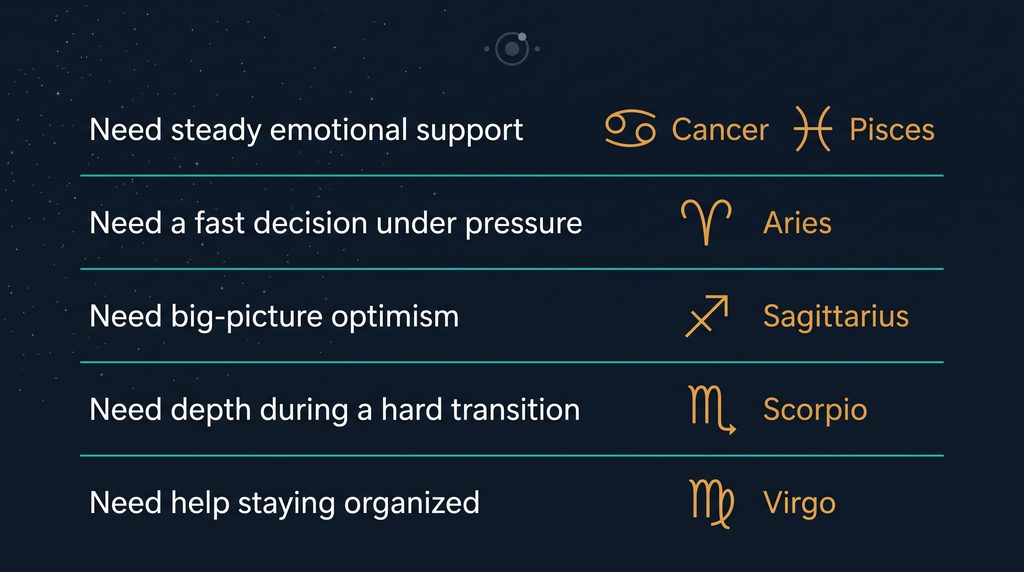Select the Virgo text label
Image resolution: width=1024 pixels, height=572 pixels.
799,504
